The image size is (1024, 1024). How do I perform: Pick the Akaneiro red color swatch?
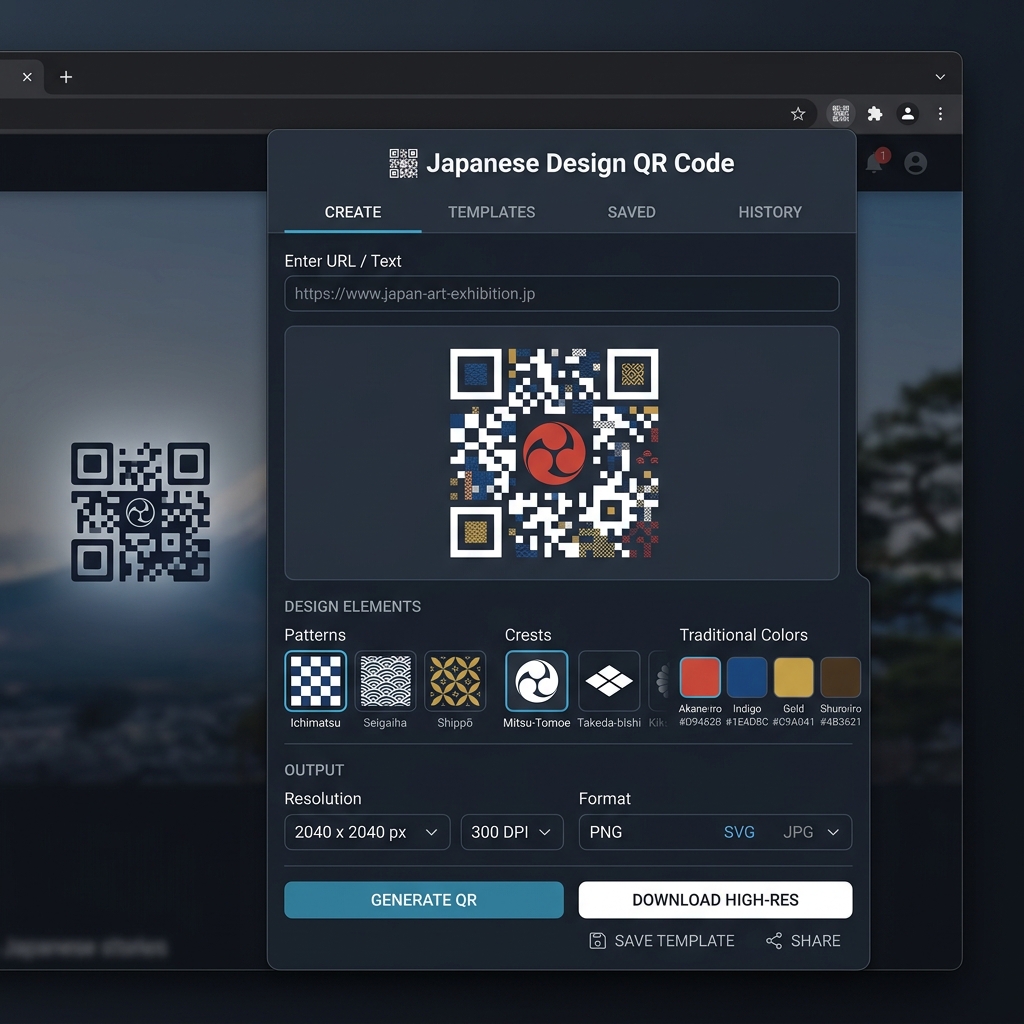699,677
